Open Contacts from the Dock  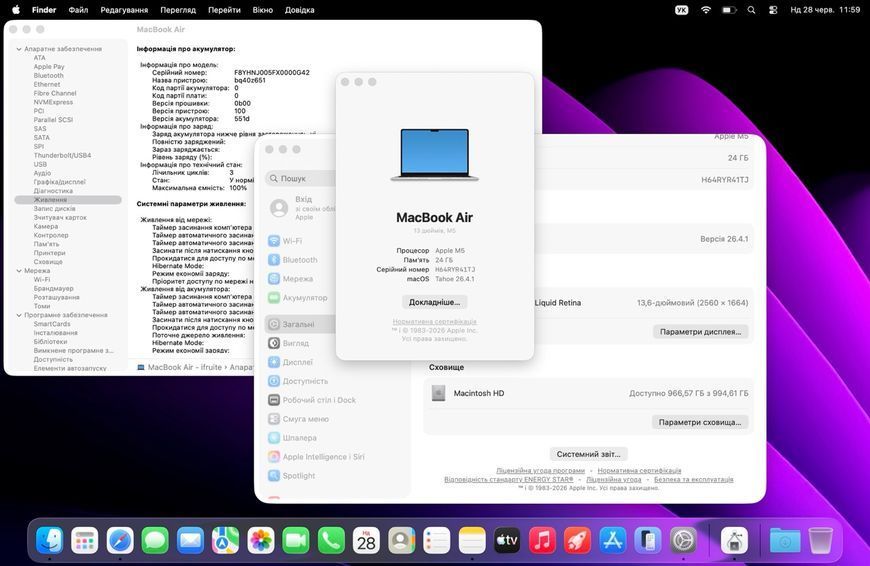[x=402, y=540]
